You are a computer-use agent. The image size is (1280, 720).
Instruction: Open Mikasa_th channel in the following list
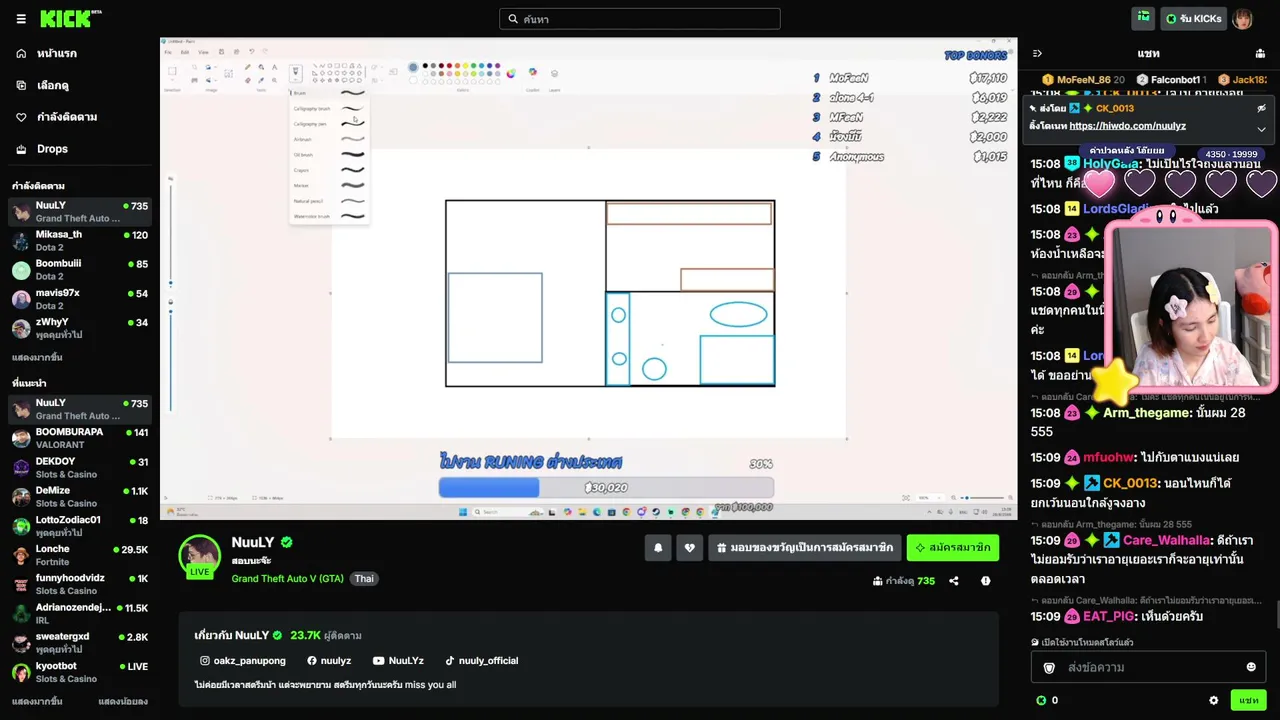point(80,241)
